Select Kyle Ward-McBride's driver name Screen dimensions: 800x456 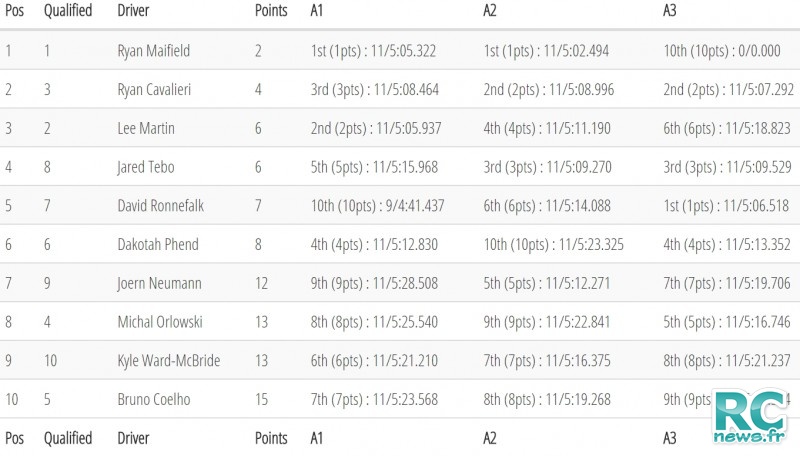click(169, 361)
